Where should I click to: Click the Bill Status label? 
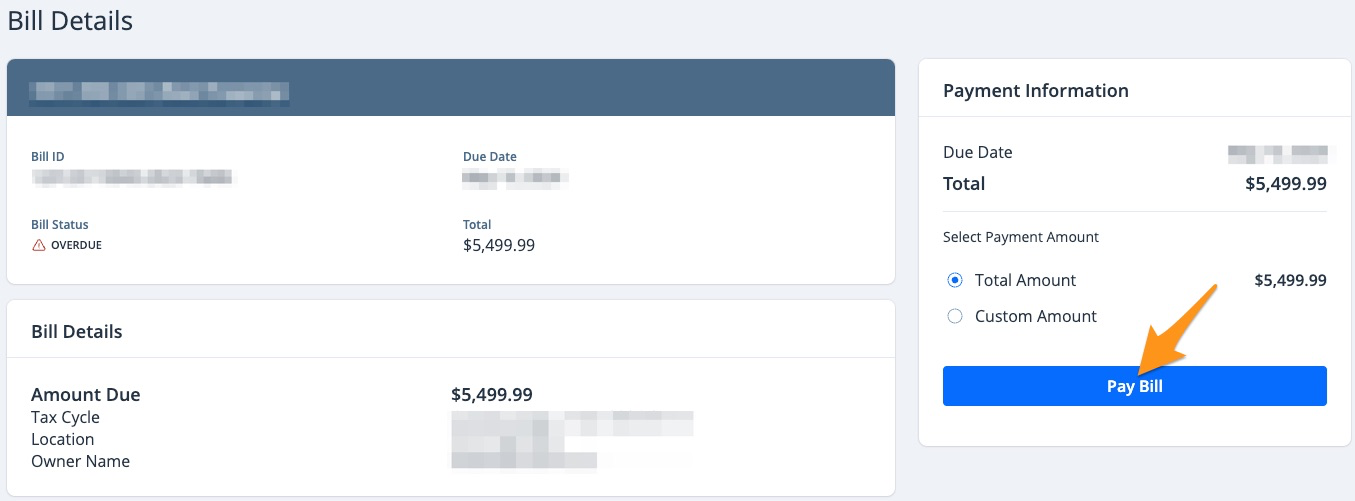pyautogui.click(x=60, y=225)
